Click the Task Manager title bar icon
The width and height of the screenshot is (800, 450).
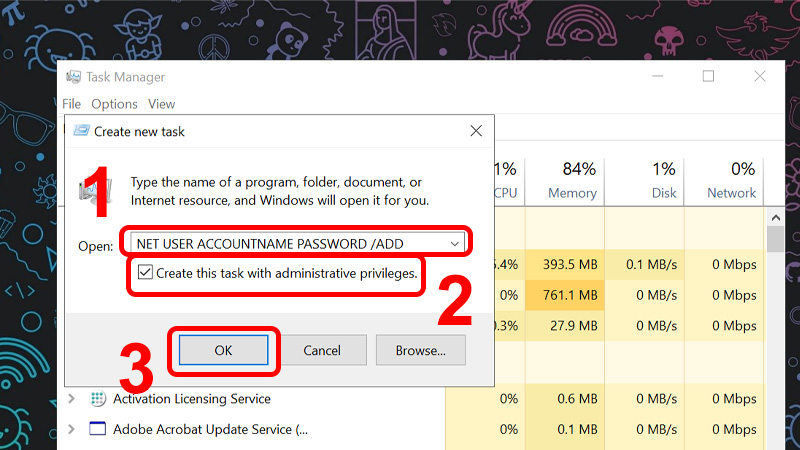click(x=73, y=77)
